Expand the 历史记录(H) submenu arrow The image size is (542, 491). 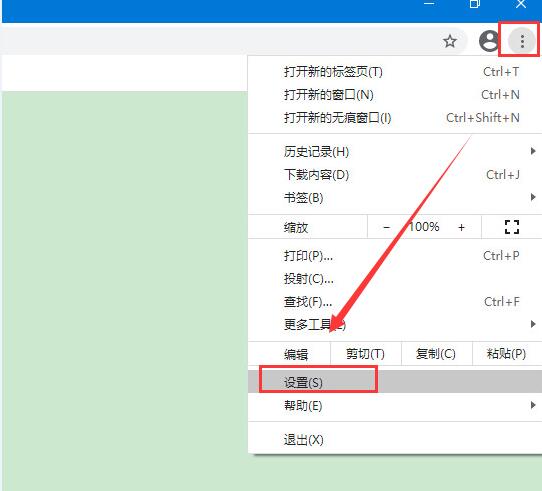533,151
